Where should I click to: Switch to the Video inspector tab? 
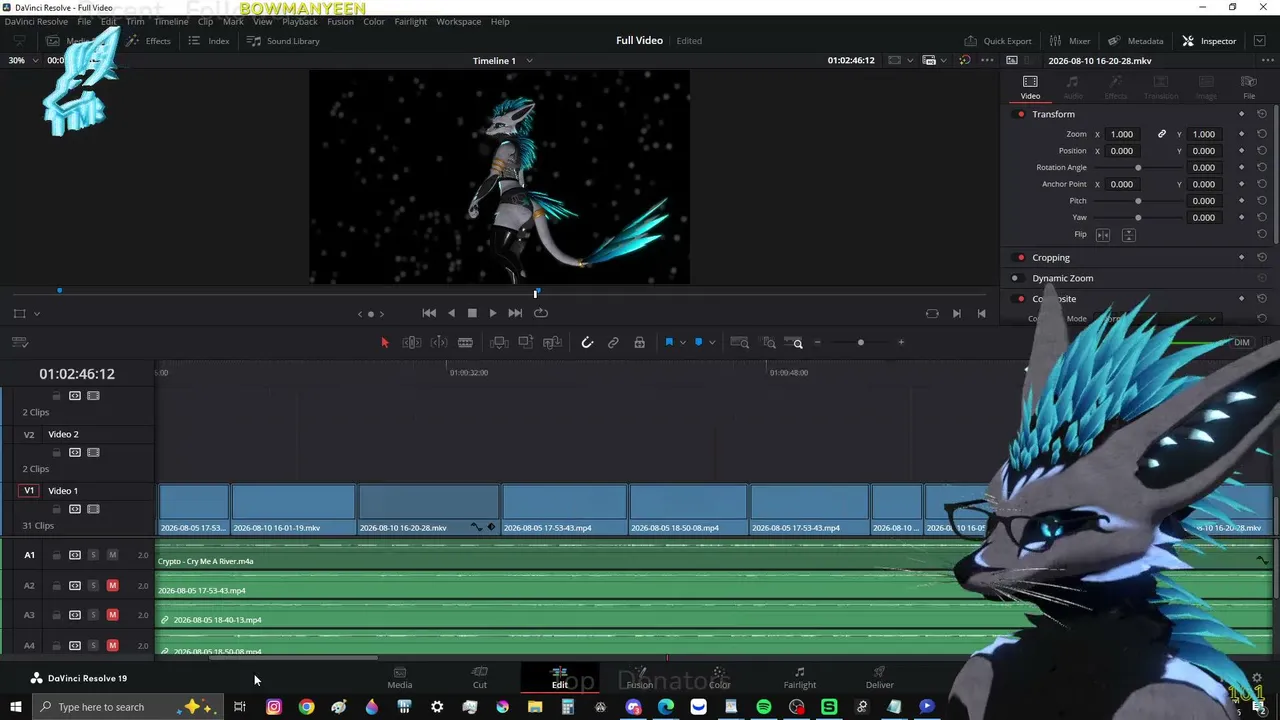pos(1030,88)
